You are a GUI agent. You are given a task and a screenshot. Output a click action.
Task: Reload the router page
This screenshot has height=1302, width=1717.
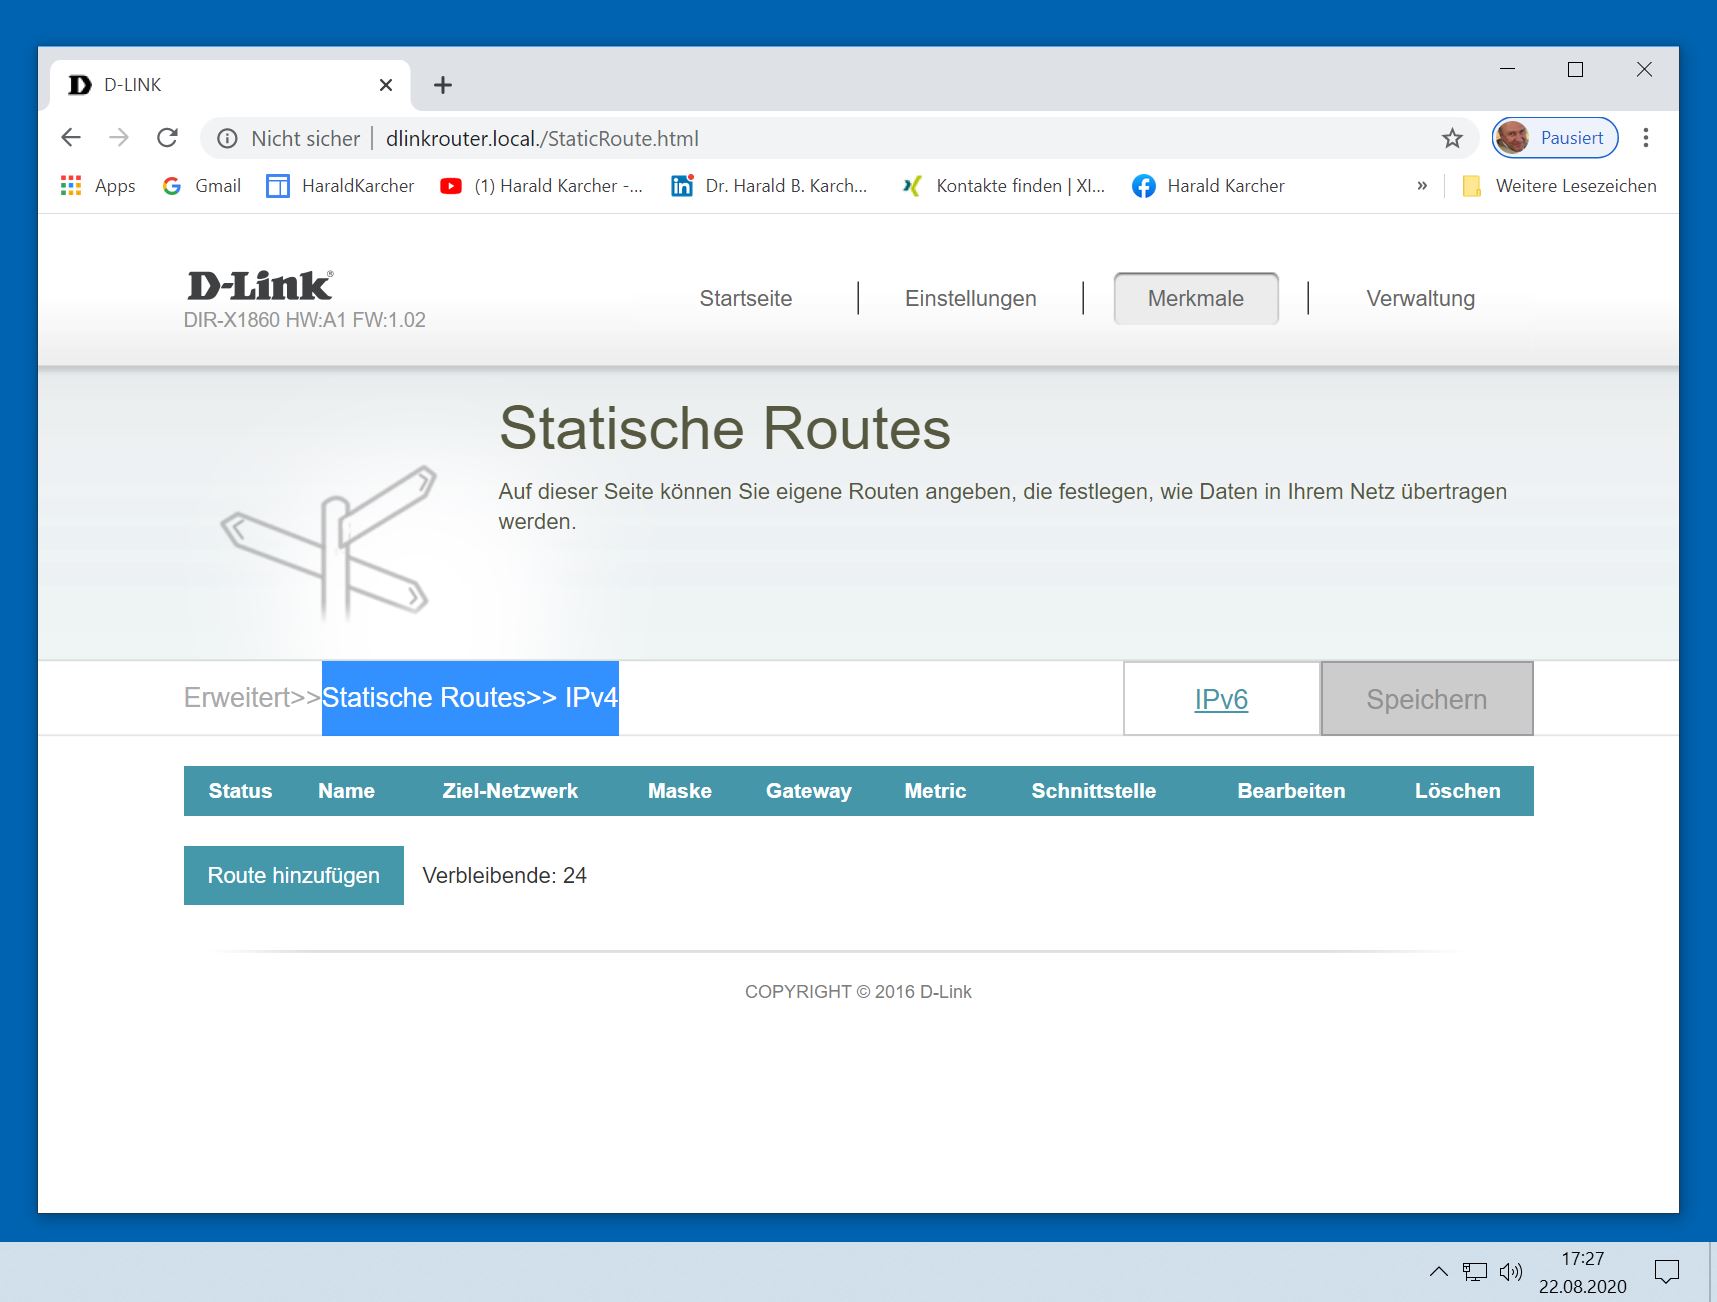tap(167, 138)
